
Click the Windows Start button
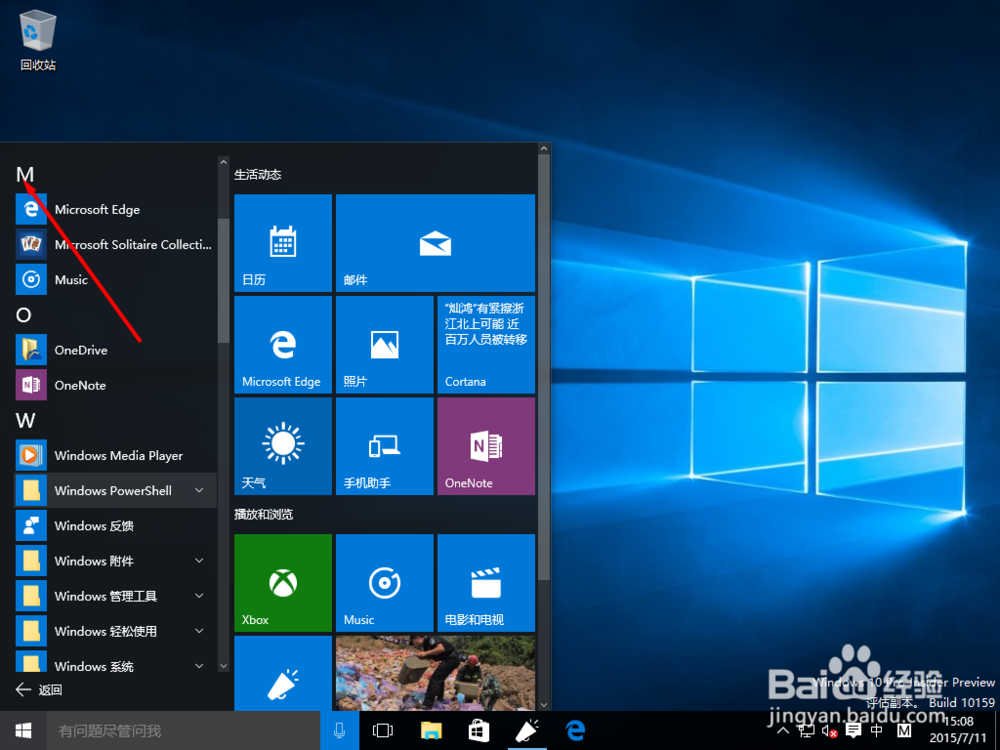(x=23, y=730)
